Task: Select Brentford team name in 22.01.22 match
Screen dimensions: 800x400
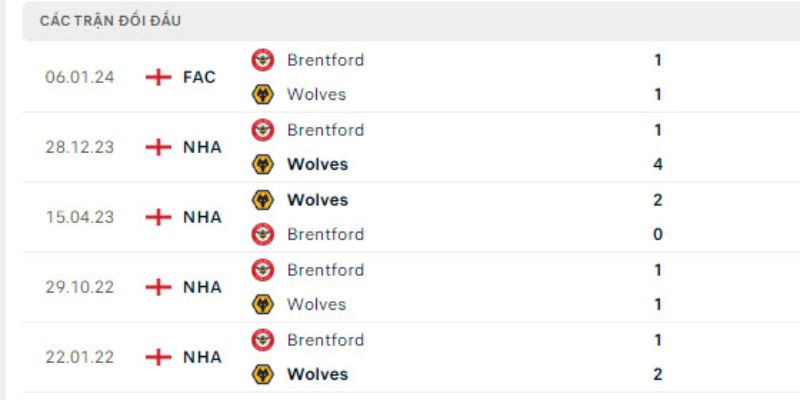Action: [x=325, y=340]
